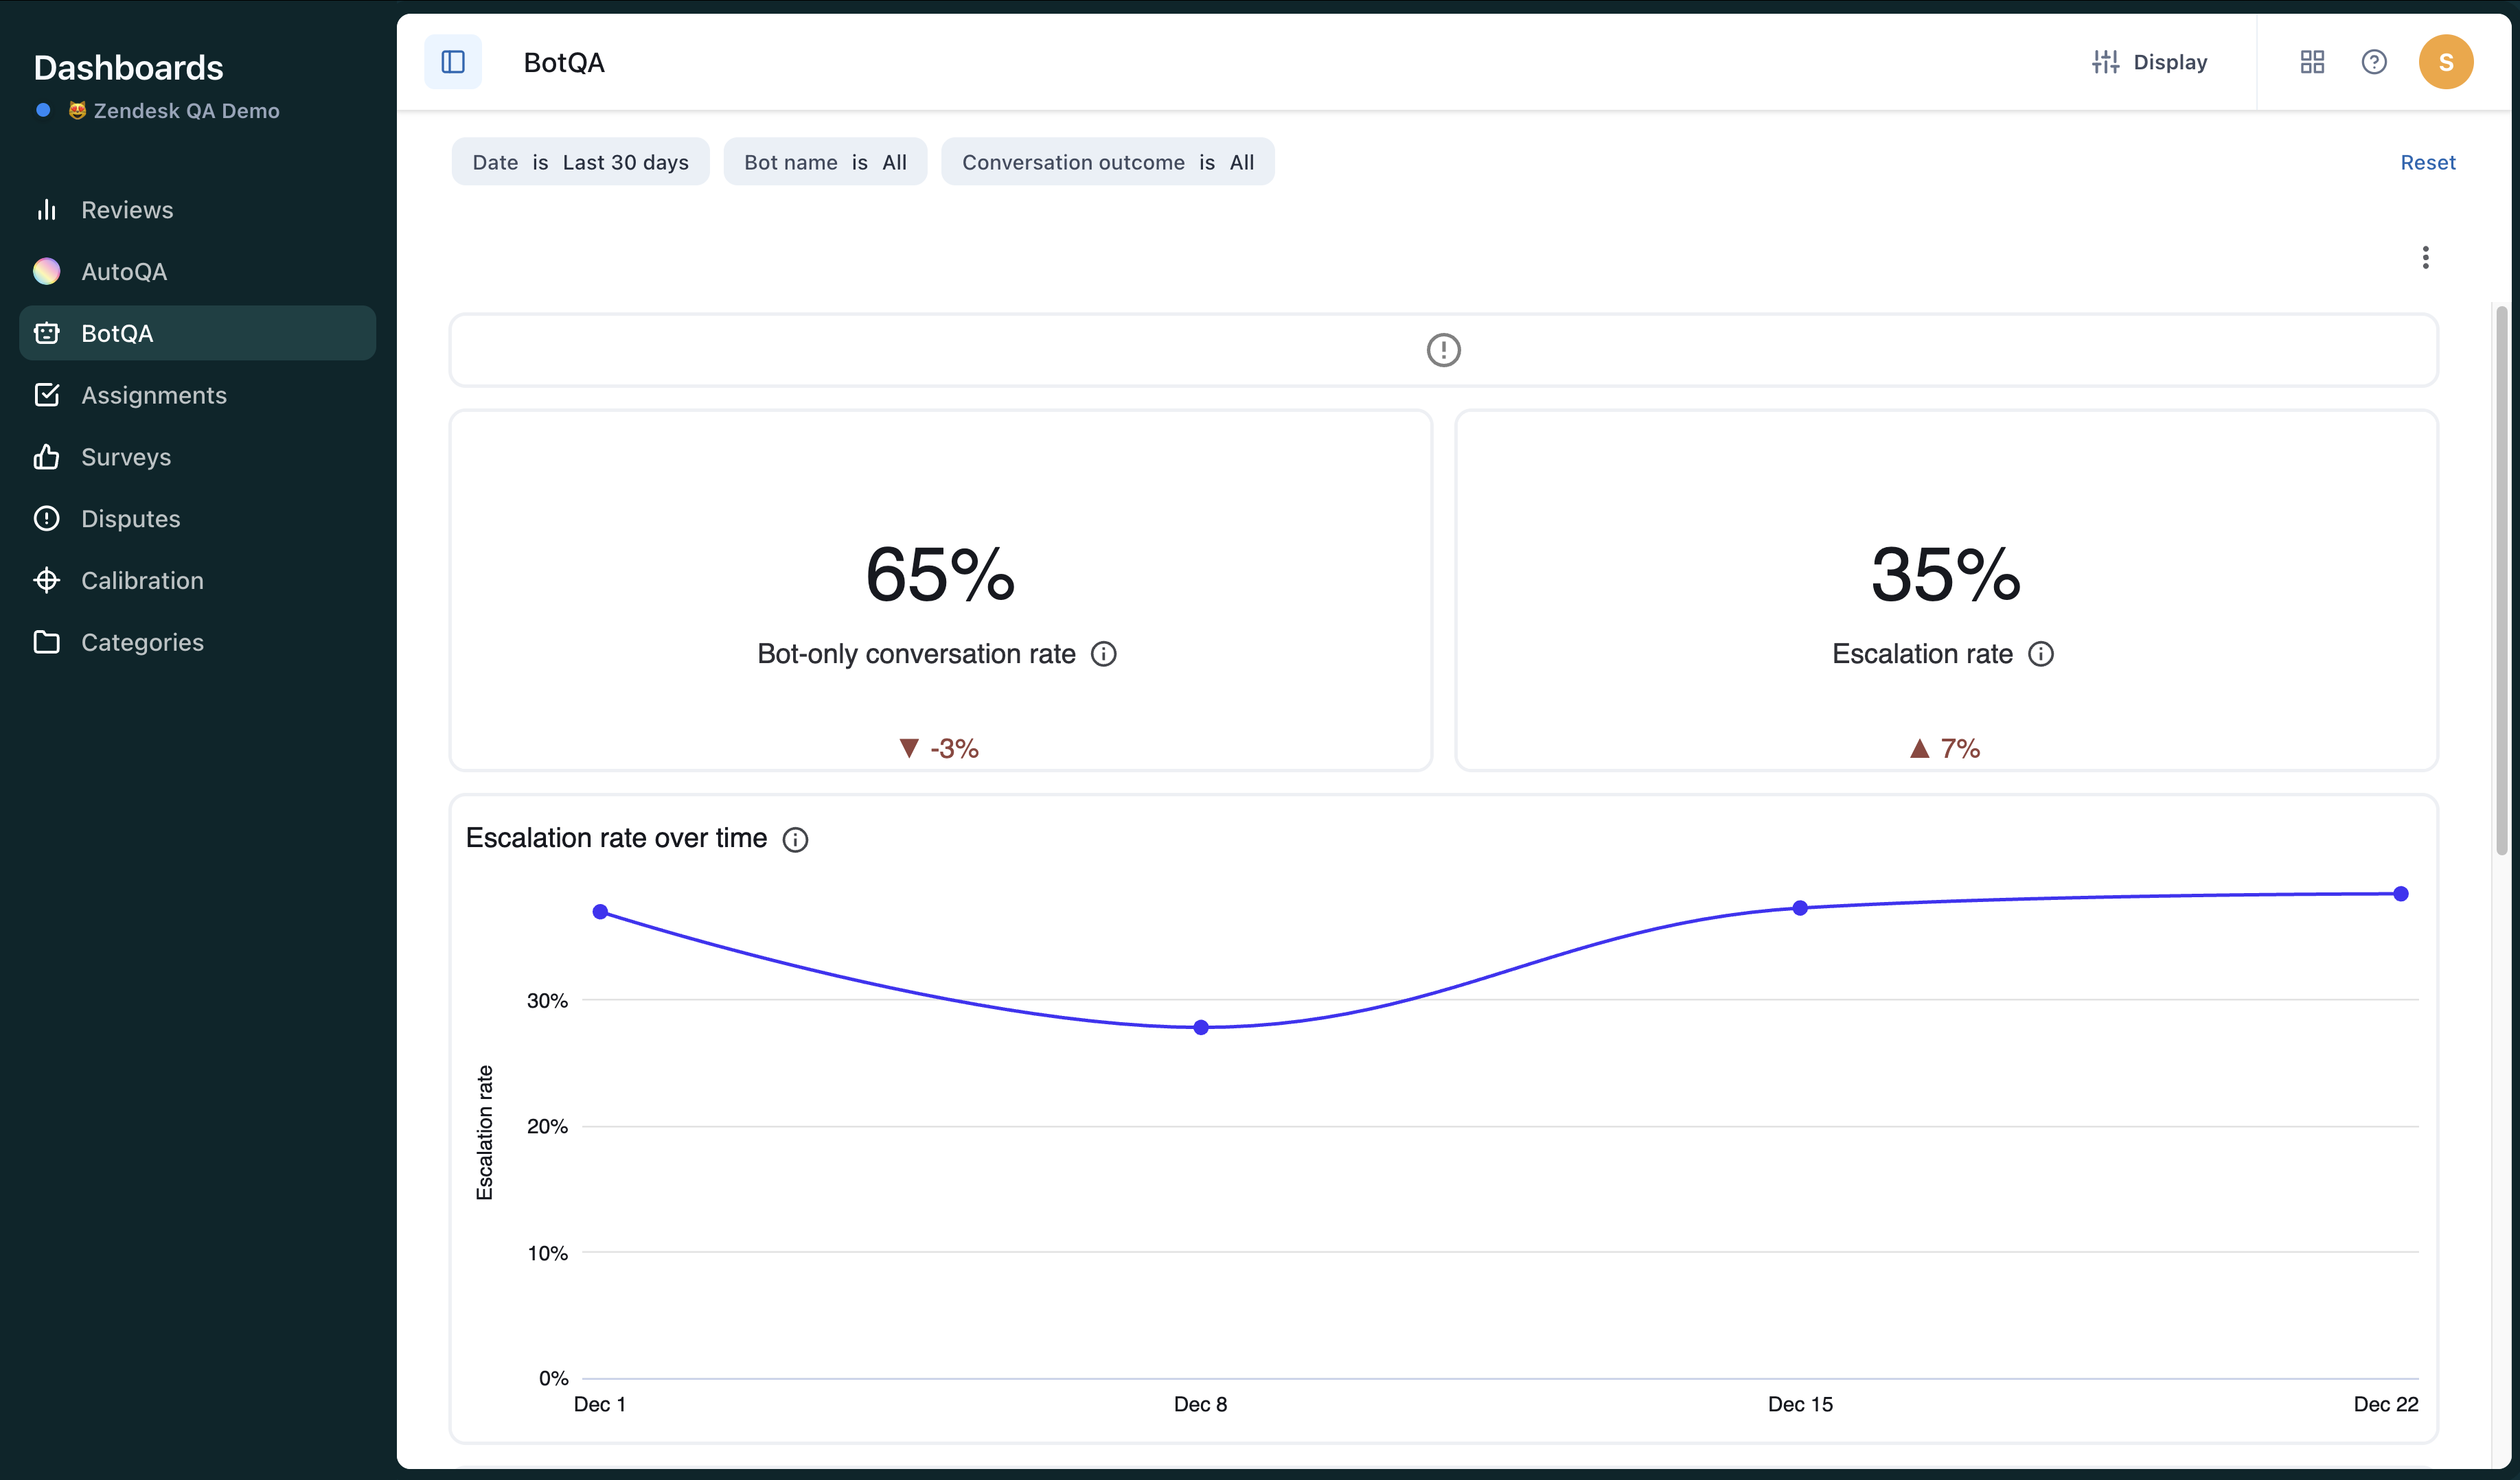Open the Conversation outcome filter
This screenshot has width=2520, height=1480.
1107,162
